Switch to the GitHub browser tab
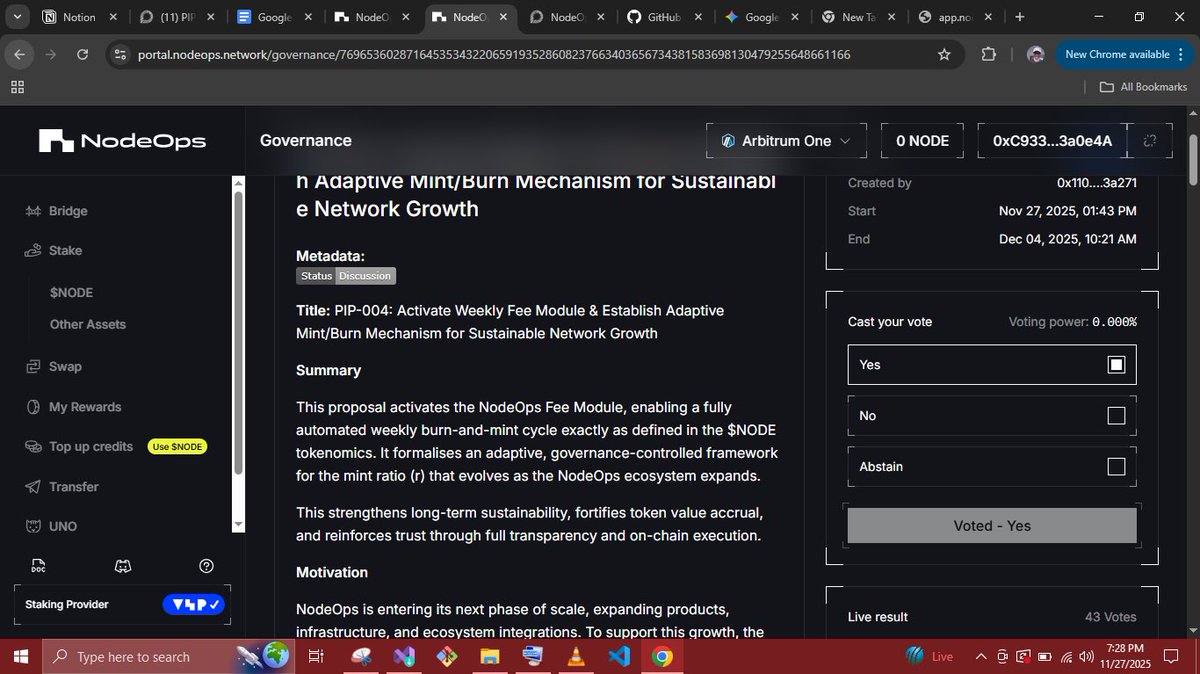The width and height of the screenshot is (1200, 674). point(665,17)
